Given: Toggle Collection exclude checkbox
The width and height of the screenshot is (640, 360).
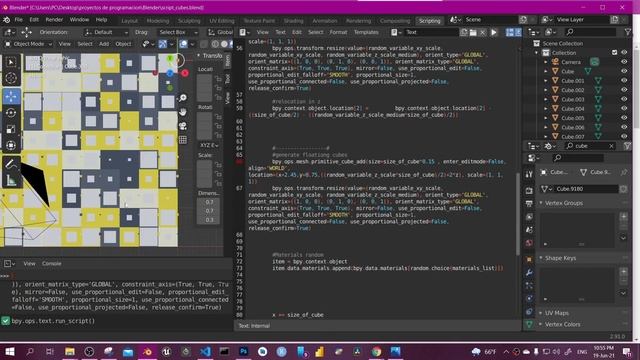Looking at the screenshot, I should [615, 53].
